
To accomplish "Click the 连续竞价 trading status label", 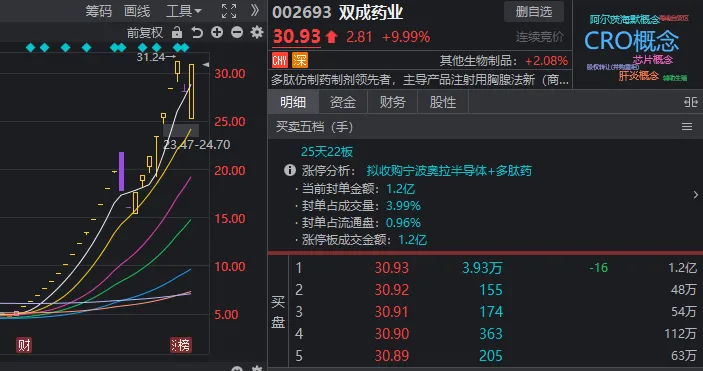I will click(539, 37).
